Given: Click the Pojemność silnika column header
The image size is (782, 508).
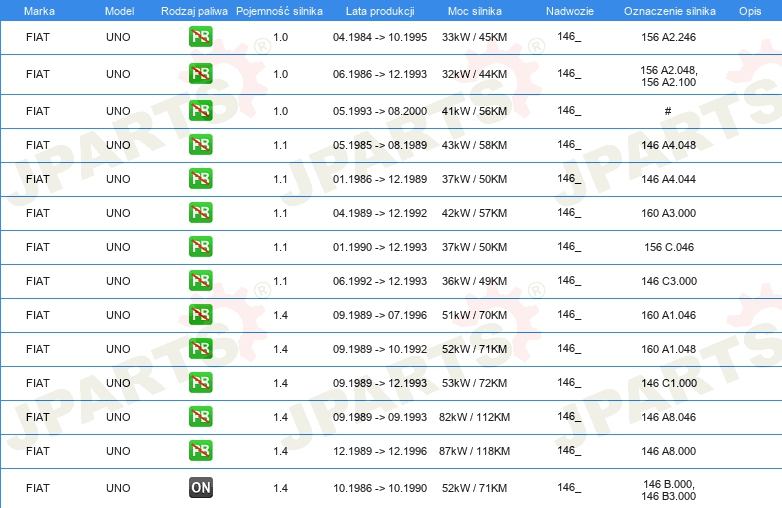Looking at the screenshot, I should pos(279,11).
